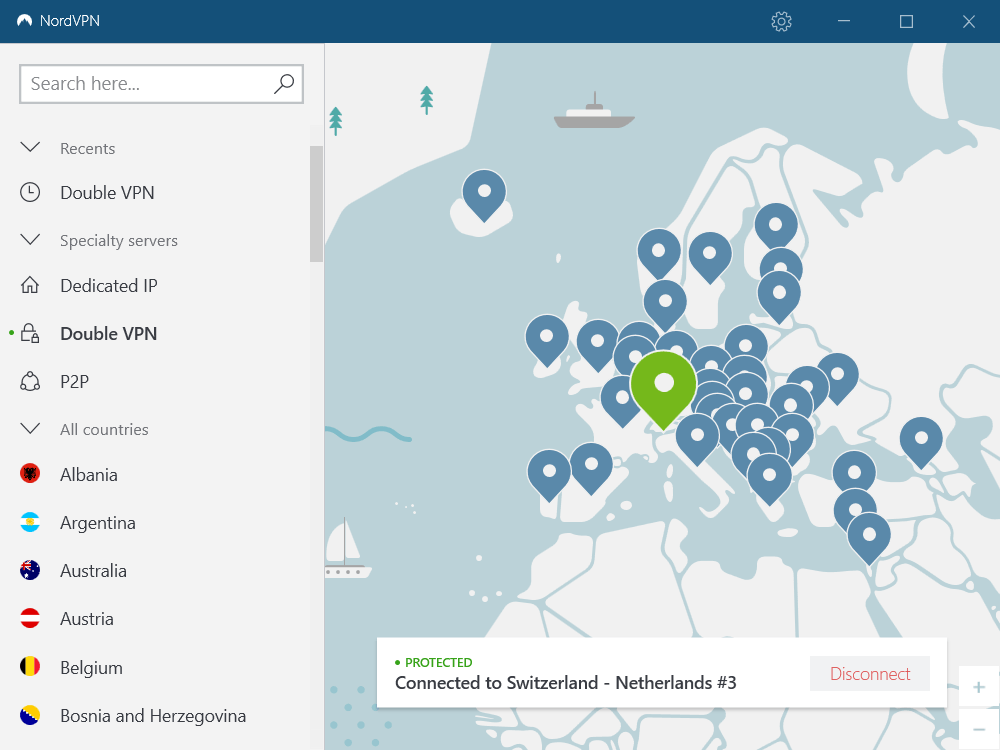Viewport: 1000px width, 750px height.
Task: Select the Albania flag icon
Action: 30,474
